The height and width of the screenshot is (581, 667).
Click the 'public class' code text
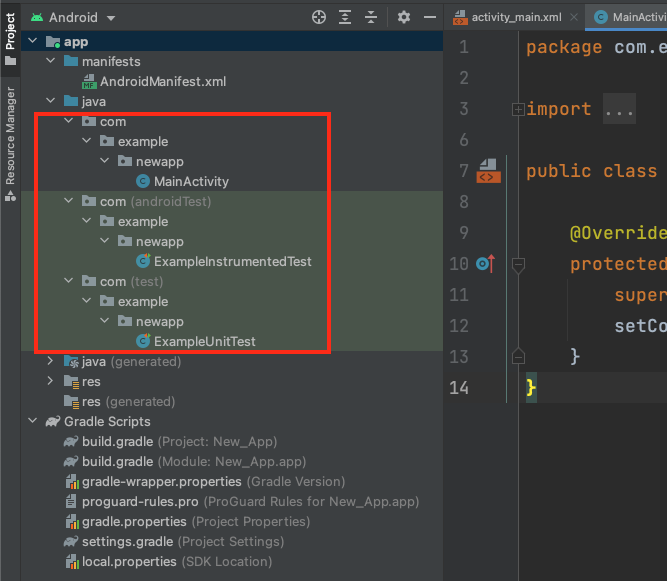pos(591,171)
